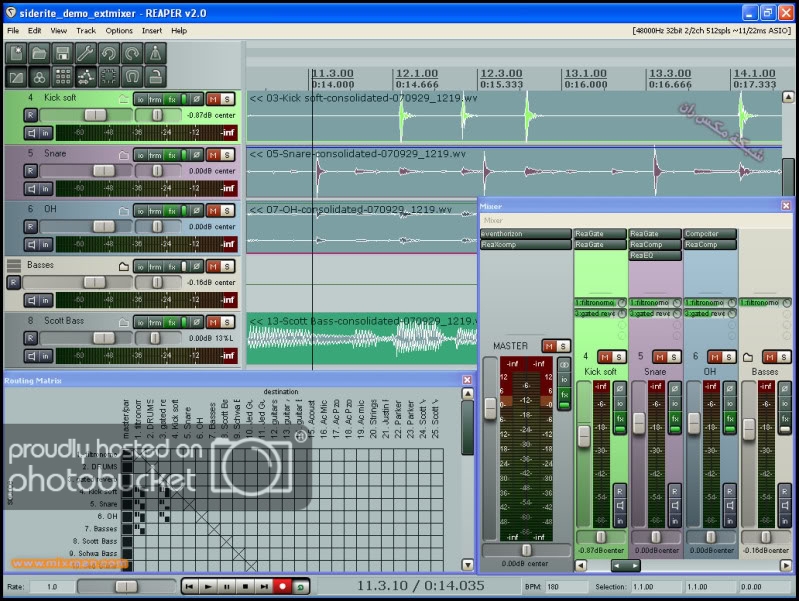Toggle Kick soft track folder icon

point(123,99)
